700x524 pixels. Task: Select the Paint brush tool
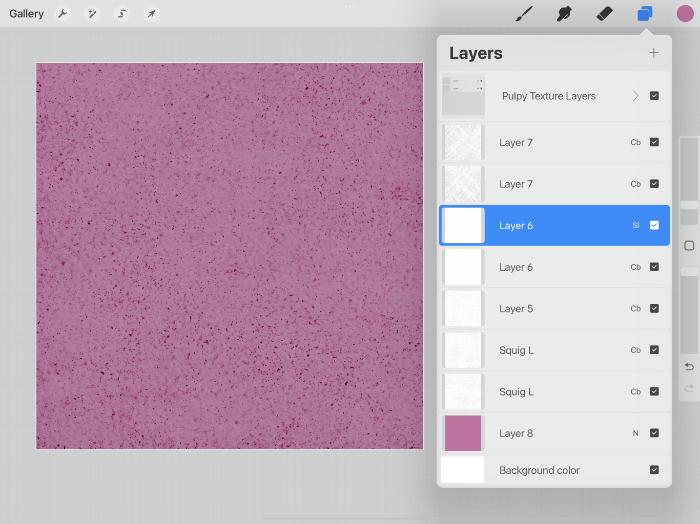524,14
